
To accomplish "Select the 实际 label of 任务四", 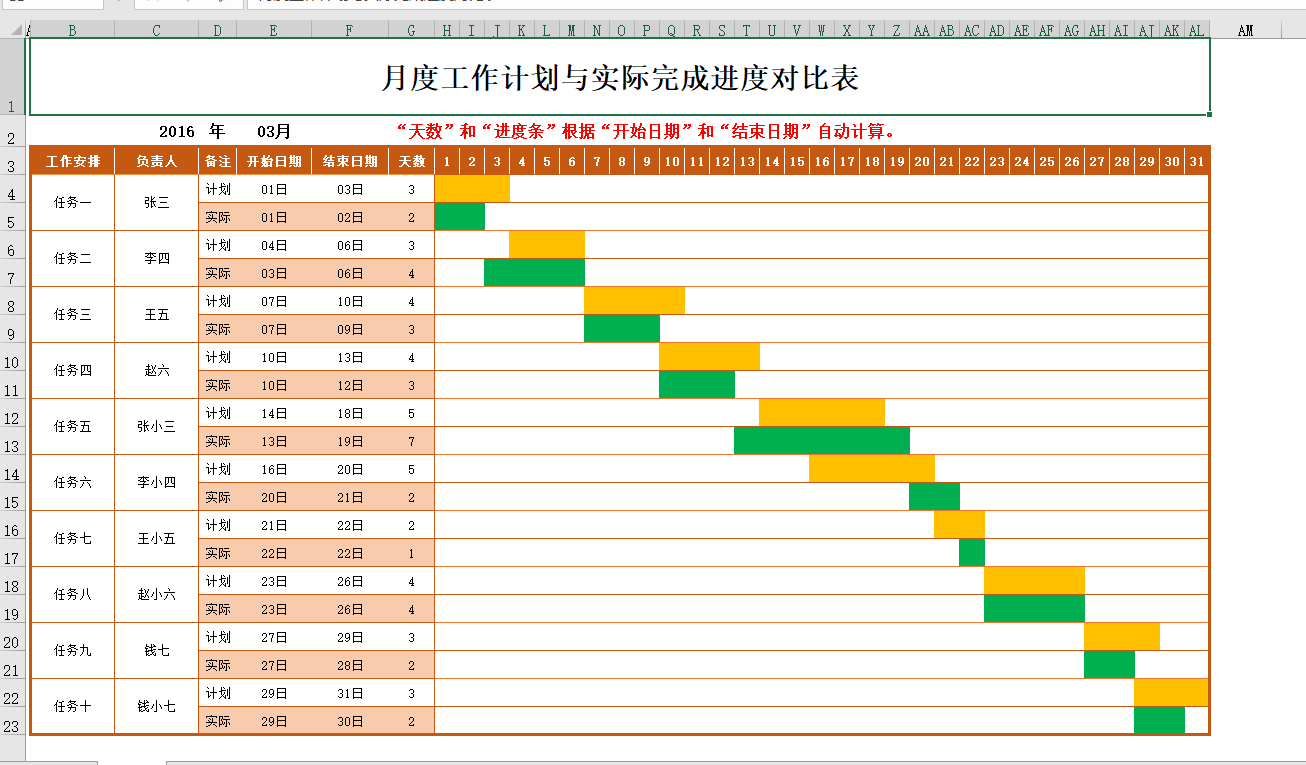I will [x=218, y=385].
